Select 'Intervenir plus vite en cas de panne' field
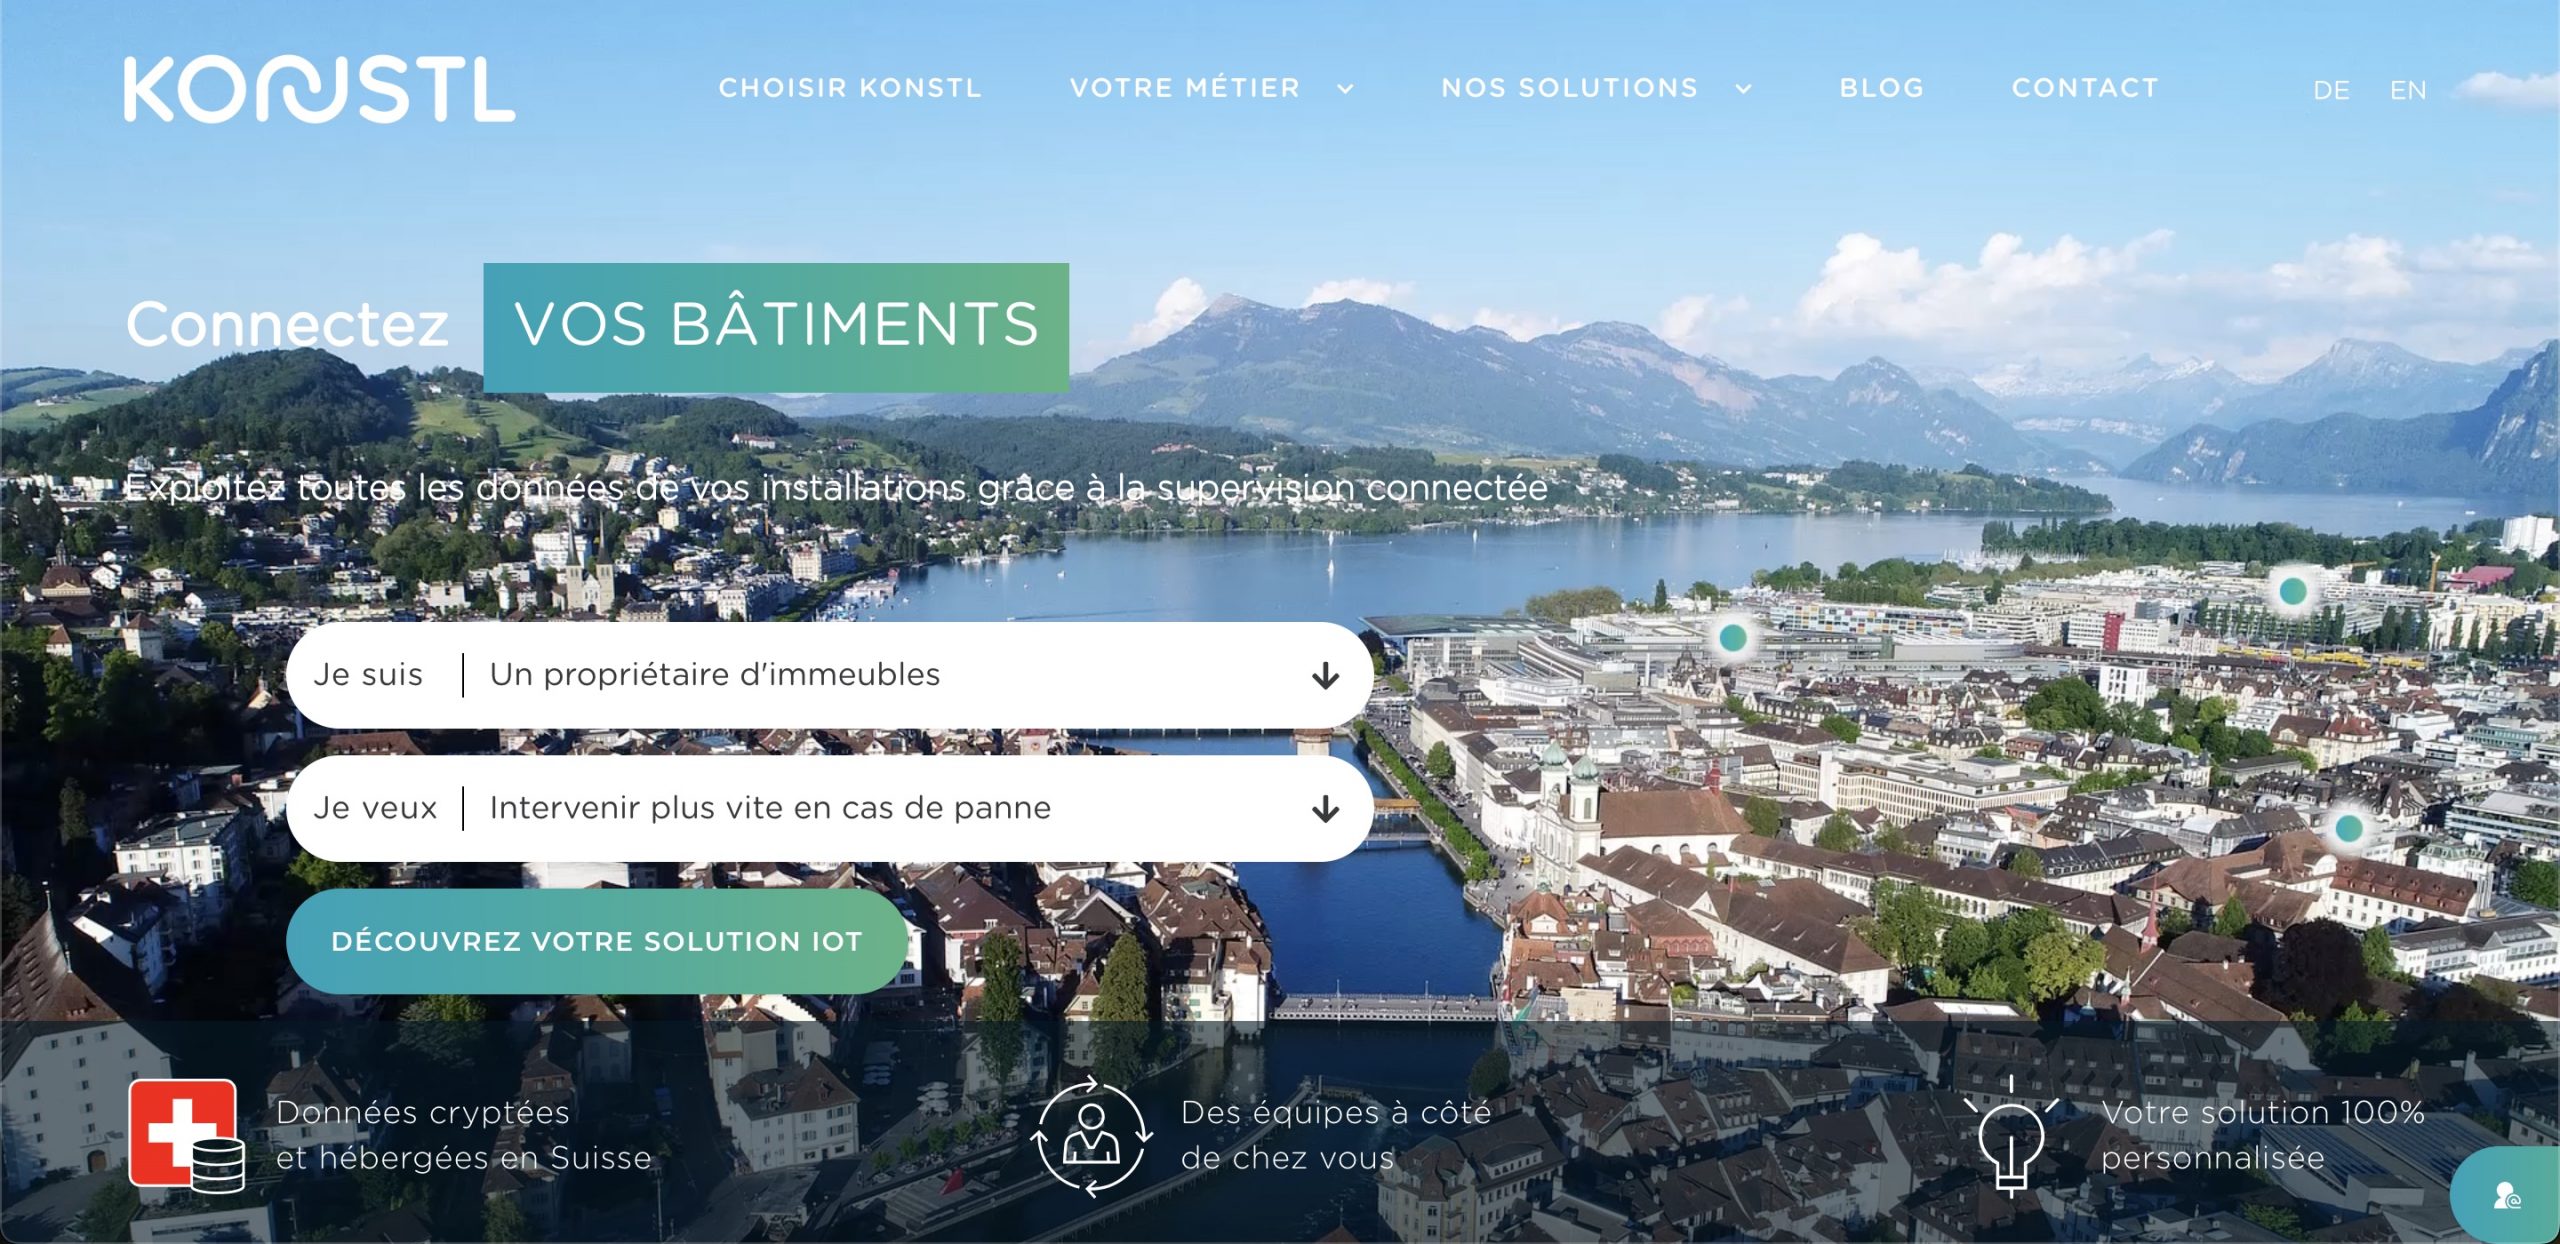 coord(829,808)
